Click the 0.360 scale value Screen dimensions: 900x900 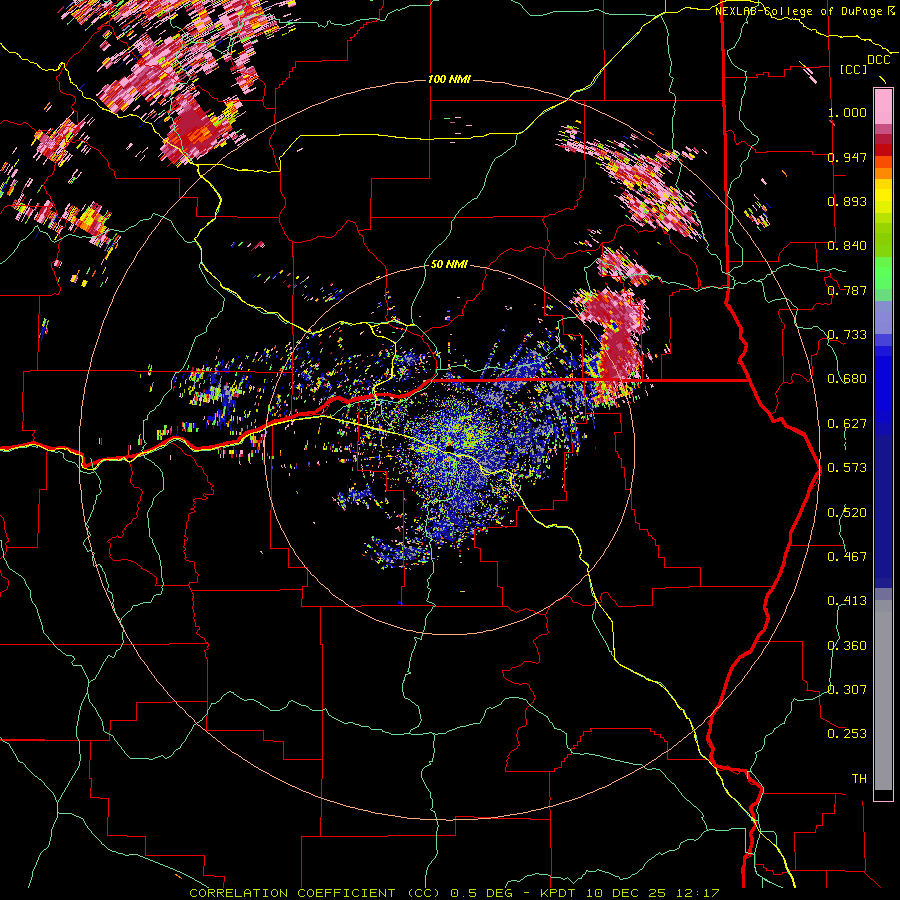point(847,646)
